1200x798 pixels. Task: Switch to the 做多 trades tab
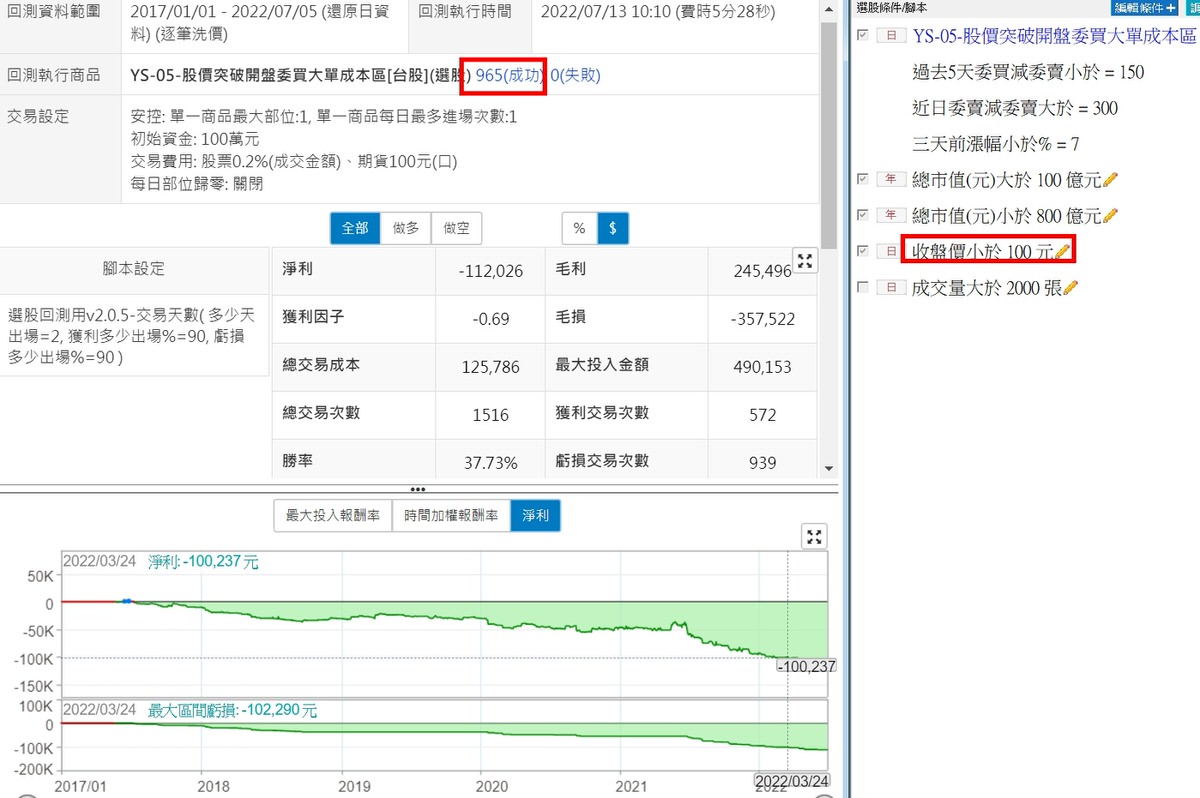click(405, 228)
